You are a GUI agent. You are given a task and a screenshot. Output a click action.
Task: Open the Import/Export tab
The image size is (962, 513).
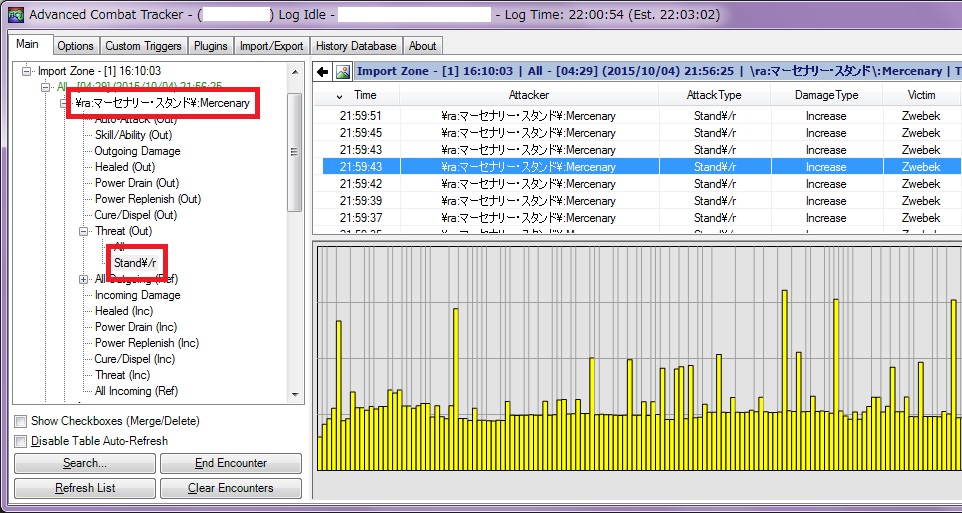[271, 46]
